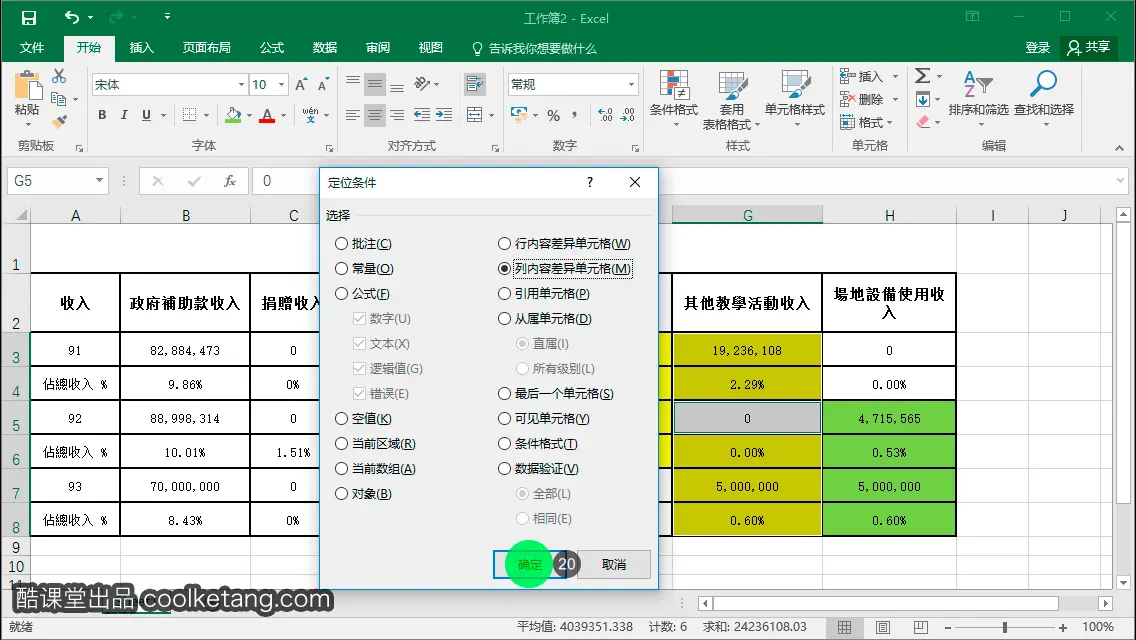Image resolution: width=1136 pixels, height=640 pixels.
Task: Click the zoom slider handle
Action: pos(1005,627)
